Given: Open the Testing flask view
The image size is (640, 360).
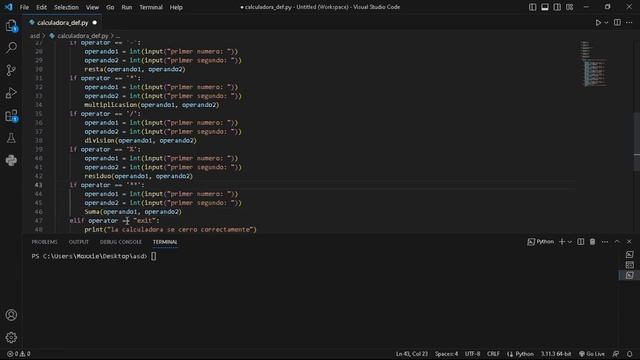Looking at the screenshot, I should pos(11,138).
